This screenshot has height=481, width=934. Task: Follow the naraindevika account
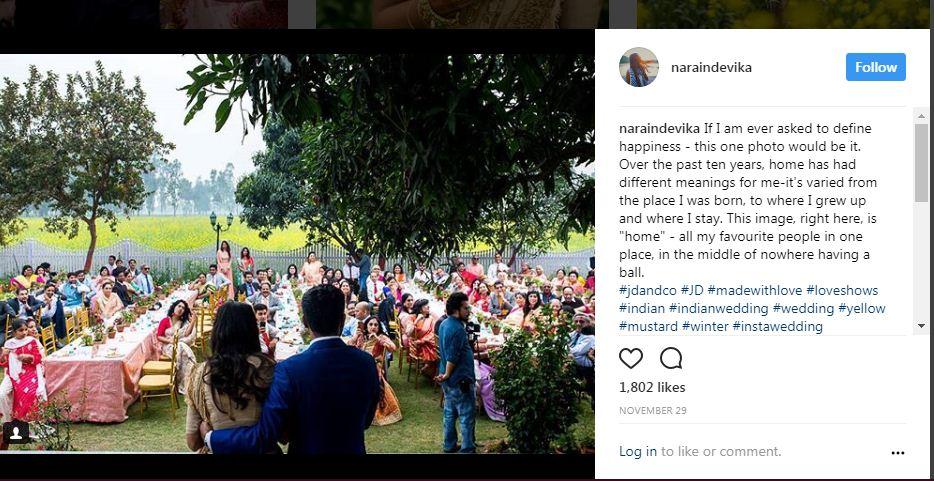[x=876, y=67]
